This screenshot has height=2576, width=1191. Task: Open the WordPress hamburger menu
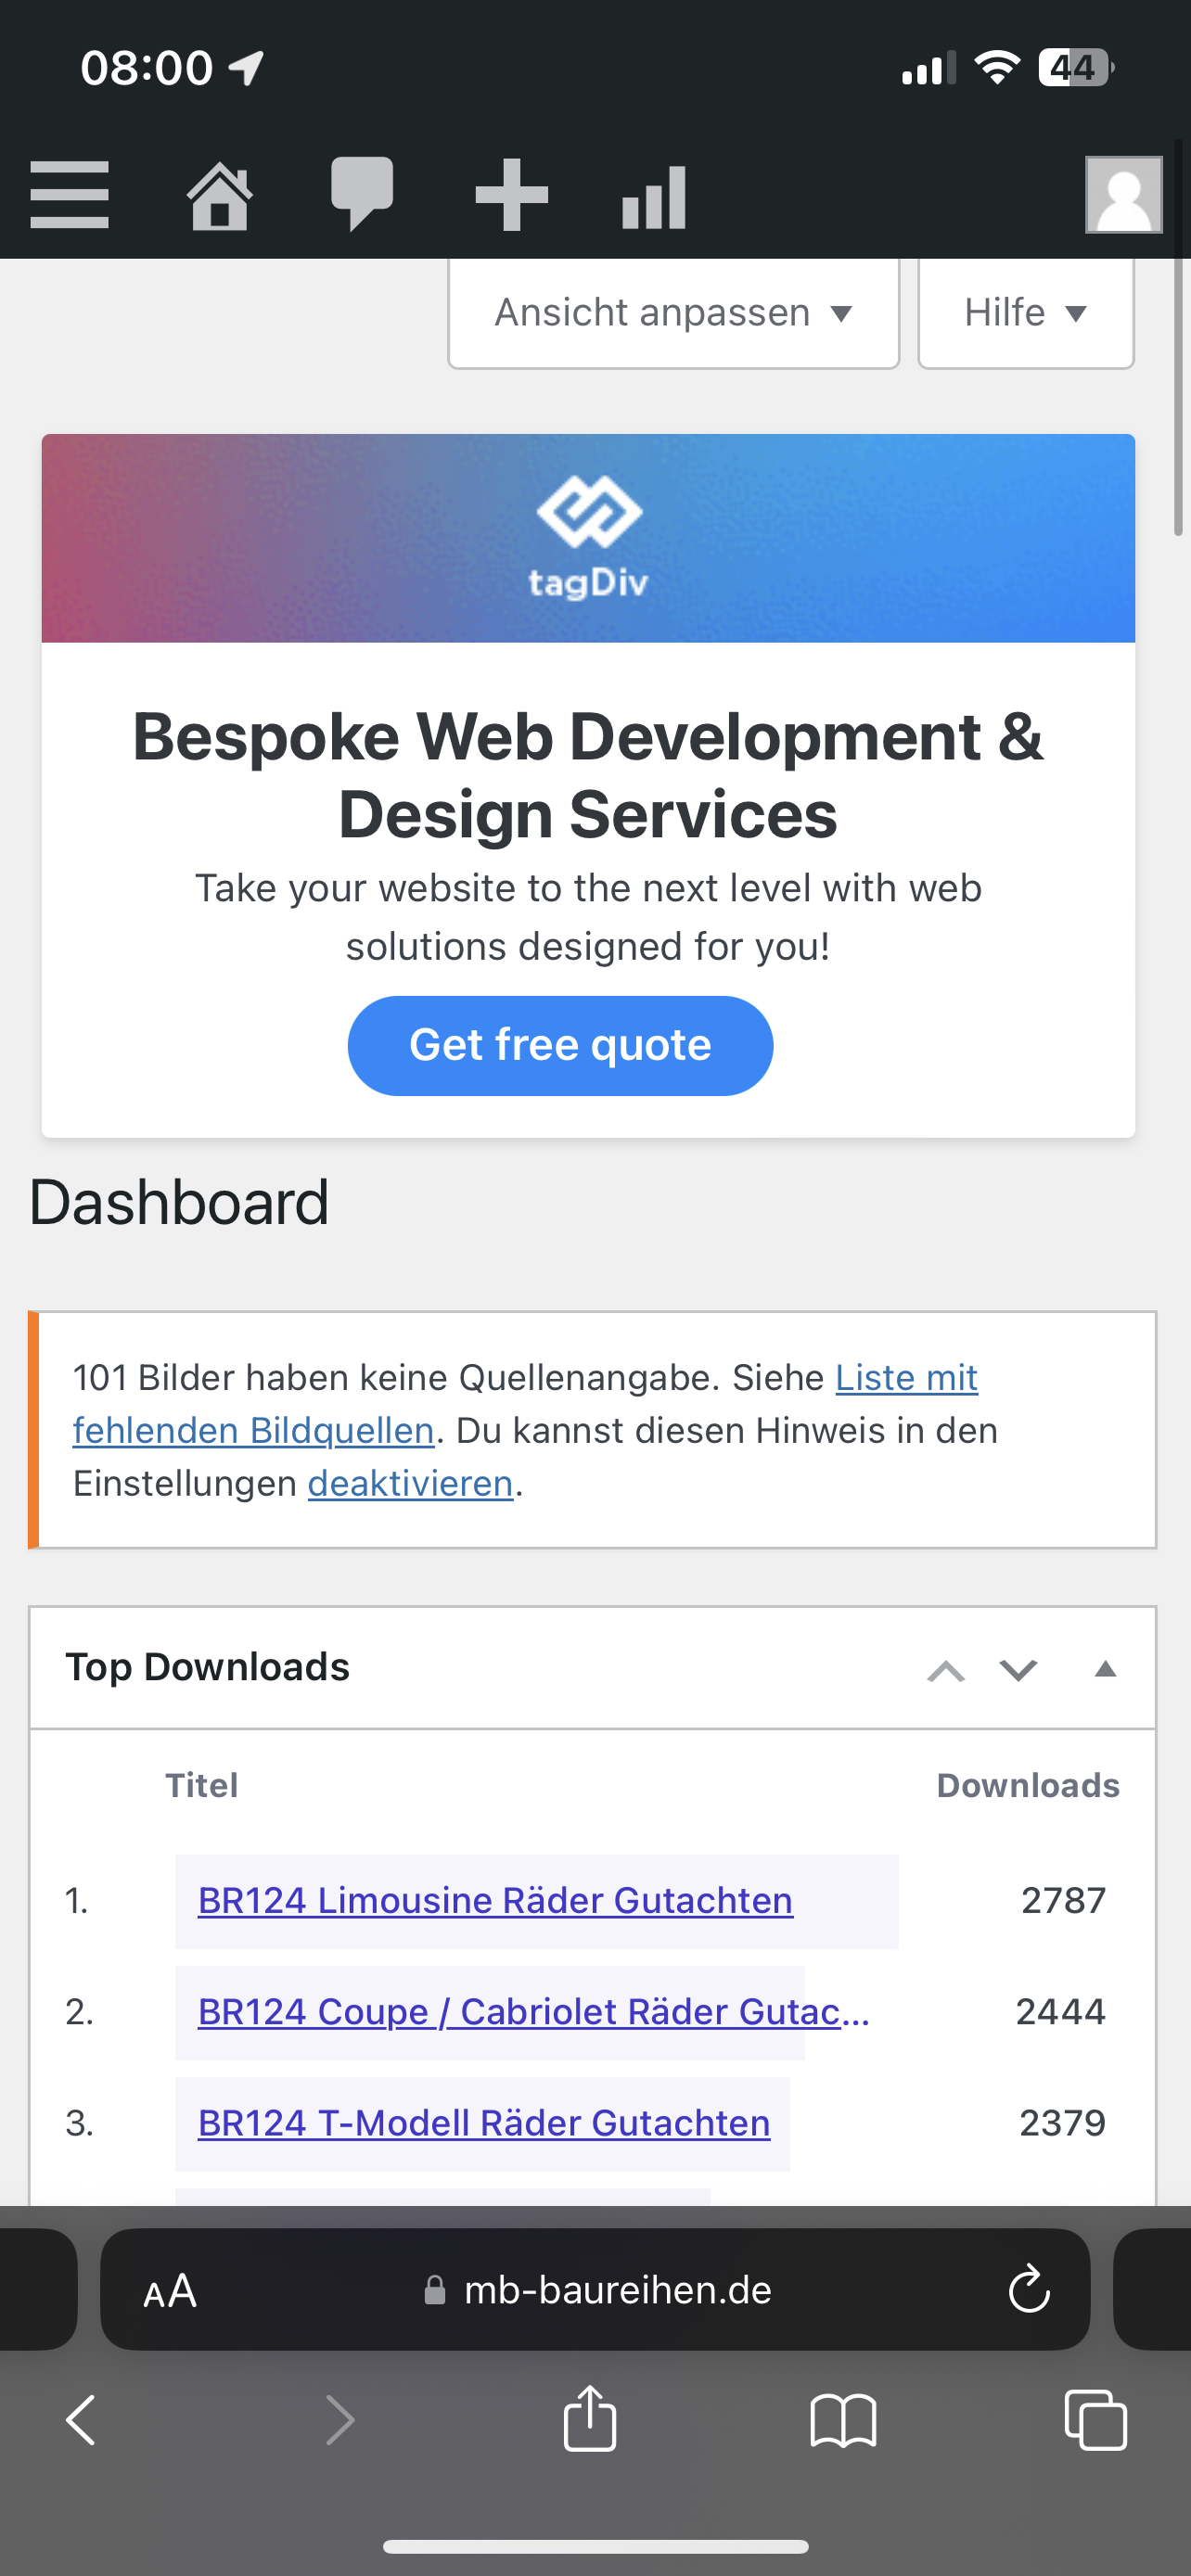(69, 195)
